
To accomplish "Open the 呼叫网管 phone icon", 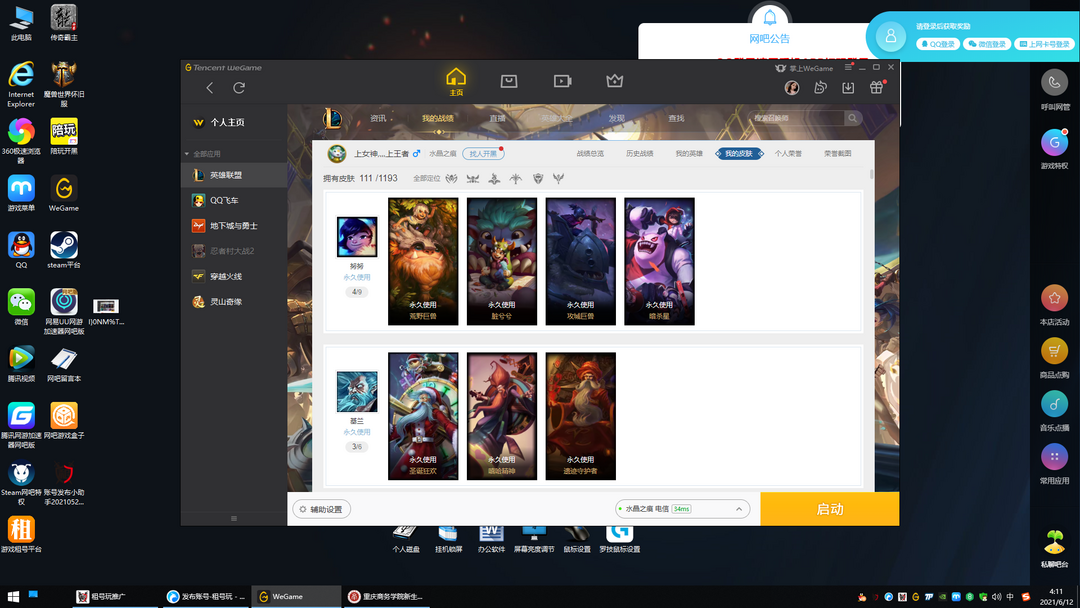I will click(x=1055, y=83).
